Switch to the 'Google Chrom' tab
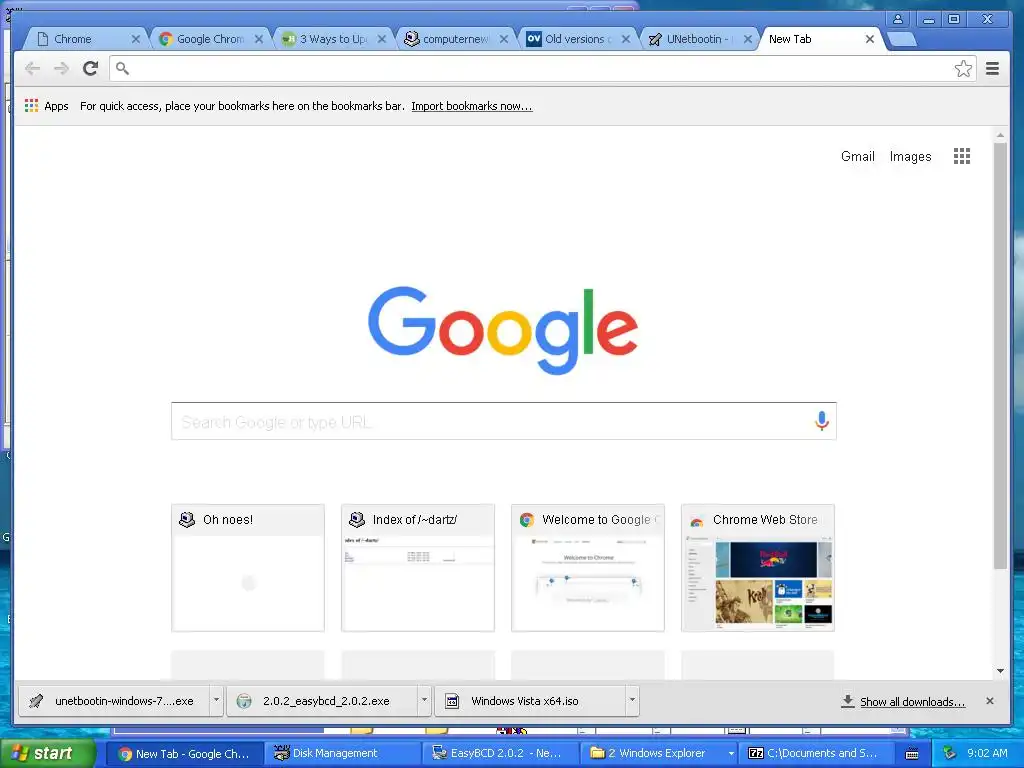The width and height of the screenshot is (1024, 768). 210,39
